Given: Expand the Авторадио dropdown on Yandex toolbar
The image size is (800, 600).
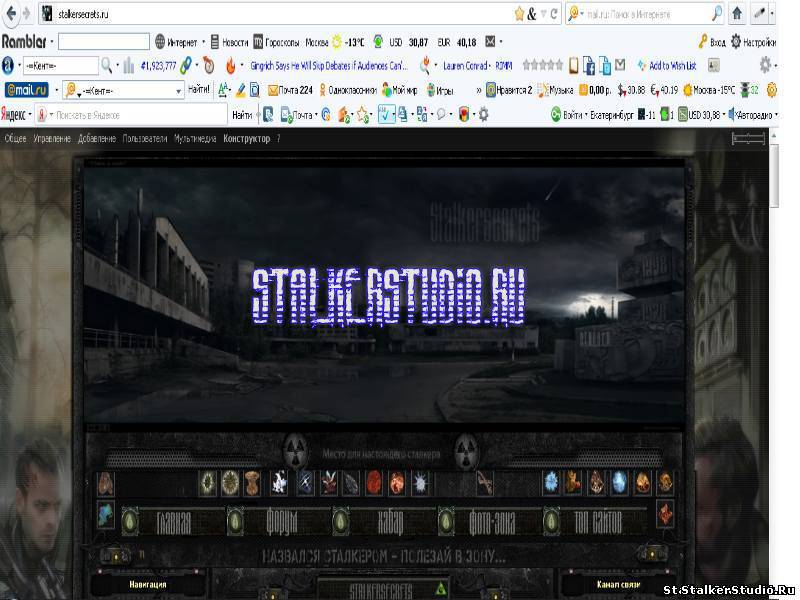Looking at the screenshot, I should pos(777,115).
